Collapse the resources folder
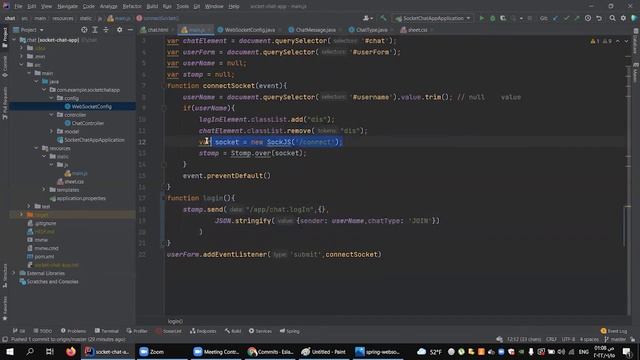The image size is (640, 360). [x=36, y=148]
